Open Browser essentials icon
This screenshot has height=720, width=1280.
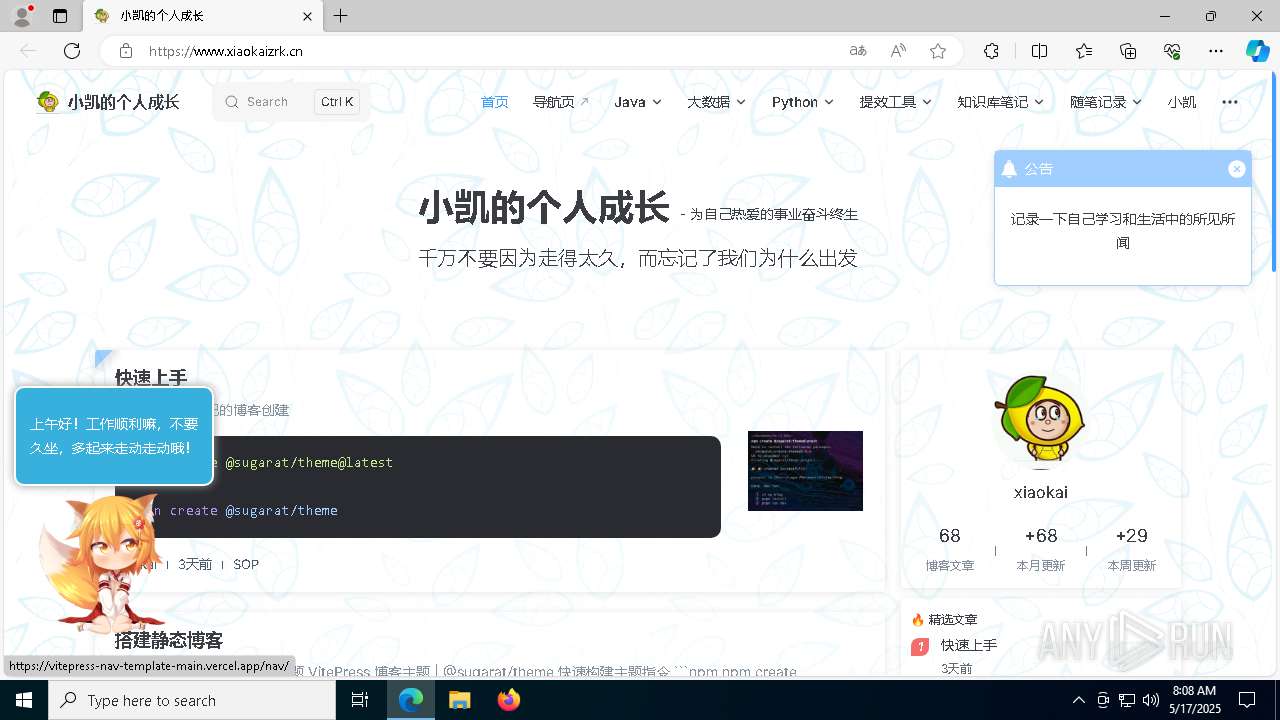click(x=1172, y=51)
